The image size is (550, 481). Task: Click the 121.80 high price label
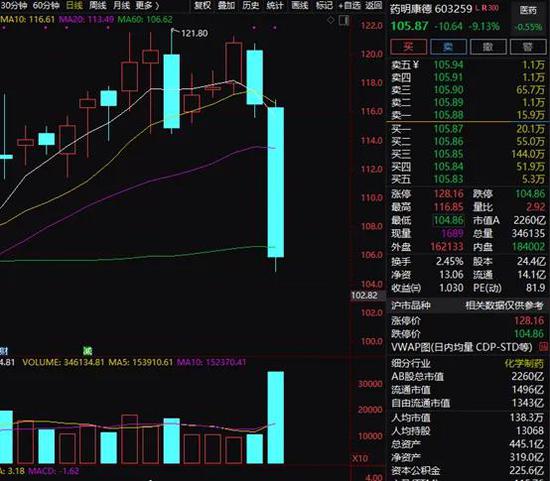point(194,33)
